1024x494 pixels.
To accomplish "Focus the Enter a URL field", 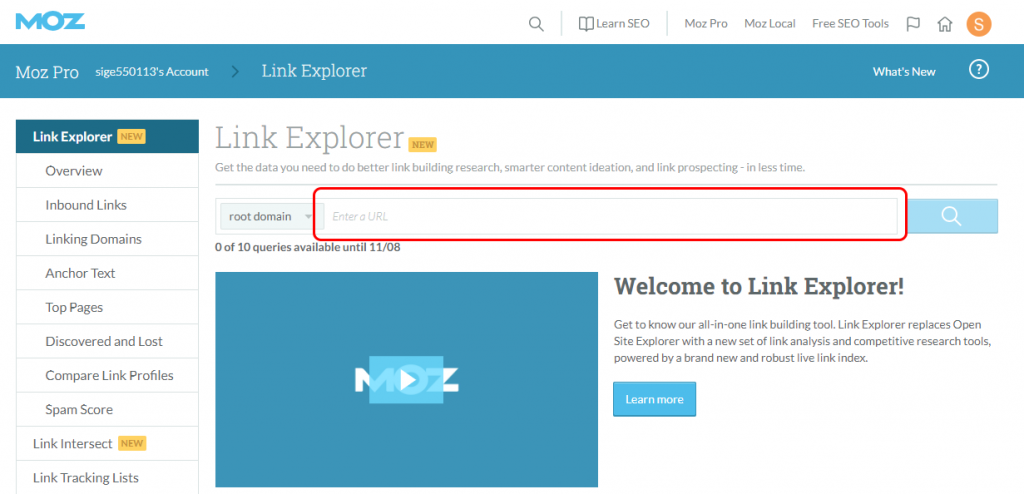I will pos(611,216).
